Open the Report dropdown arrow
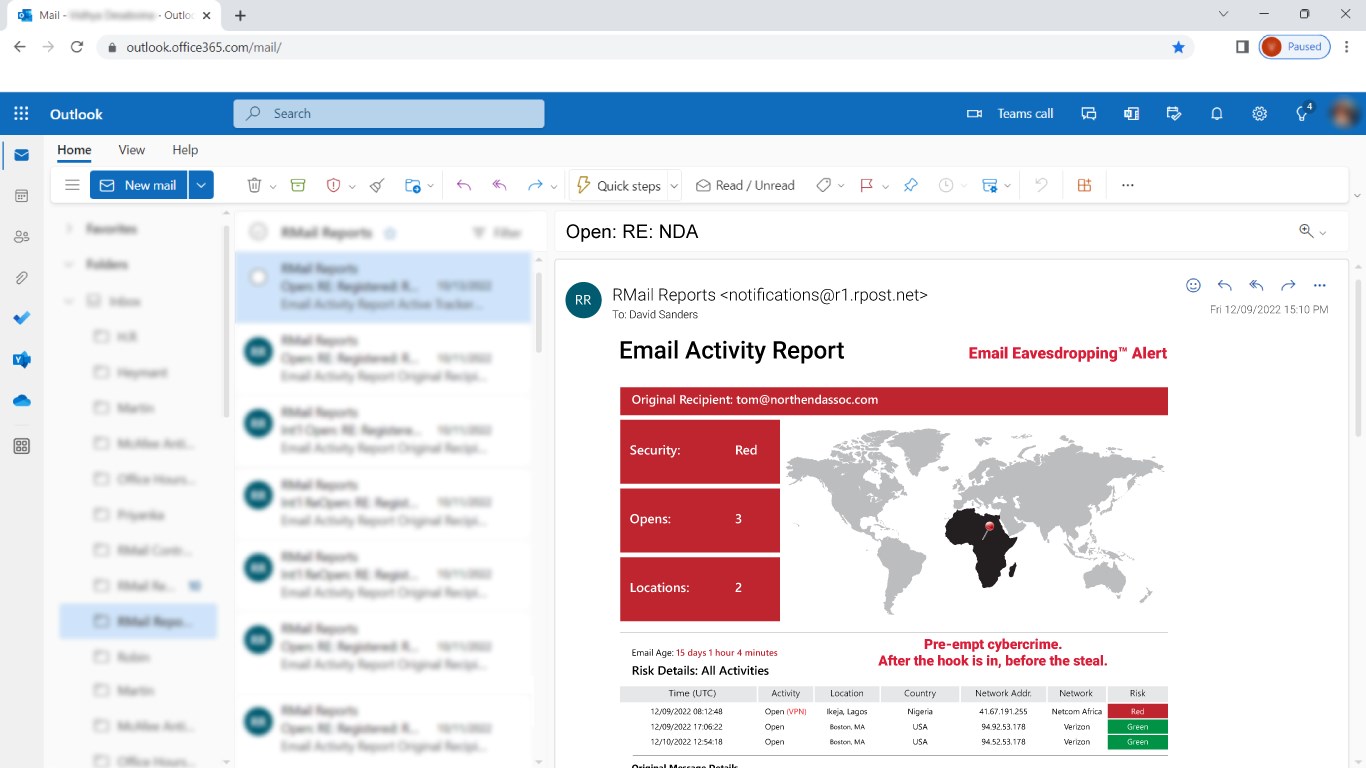The height and width of the screenshot is (768, 1366). 353,186
